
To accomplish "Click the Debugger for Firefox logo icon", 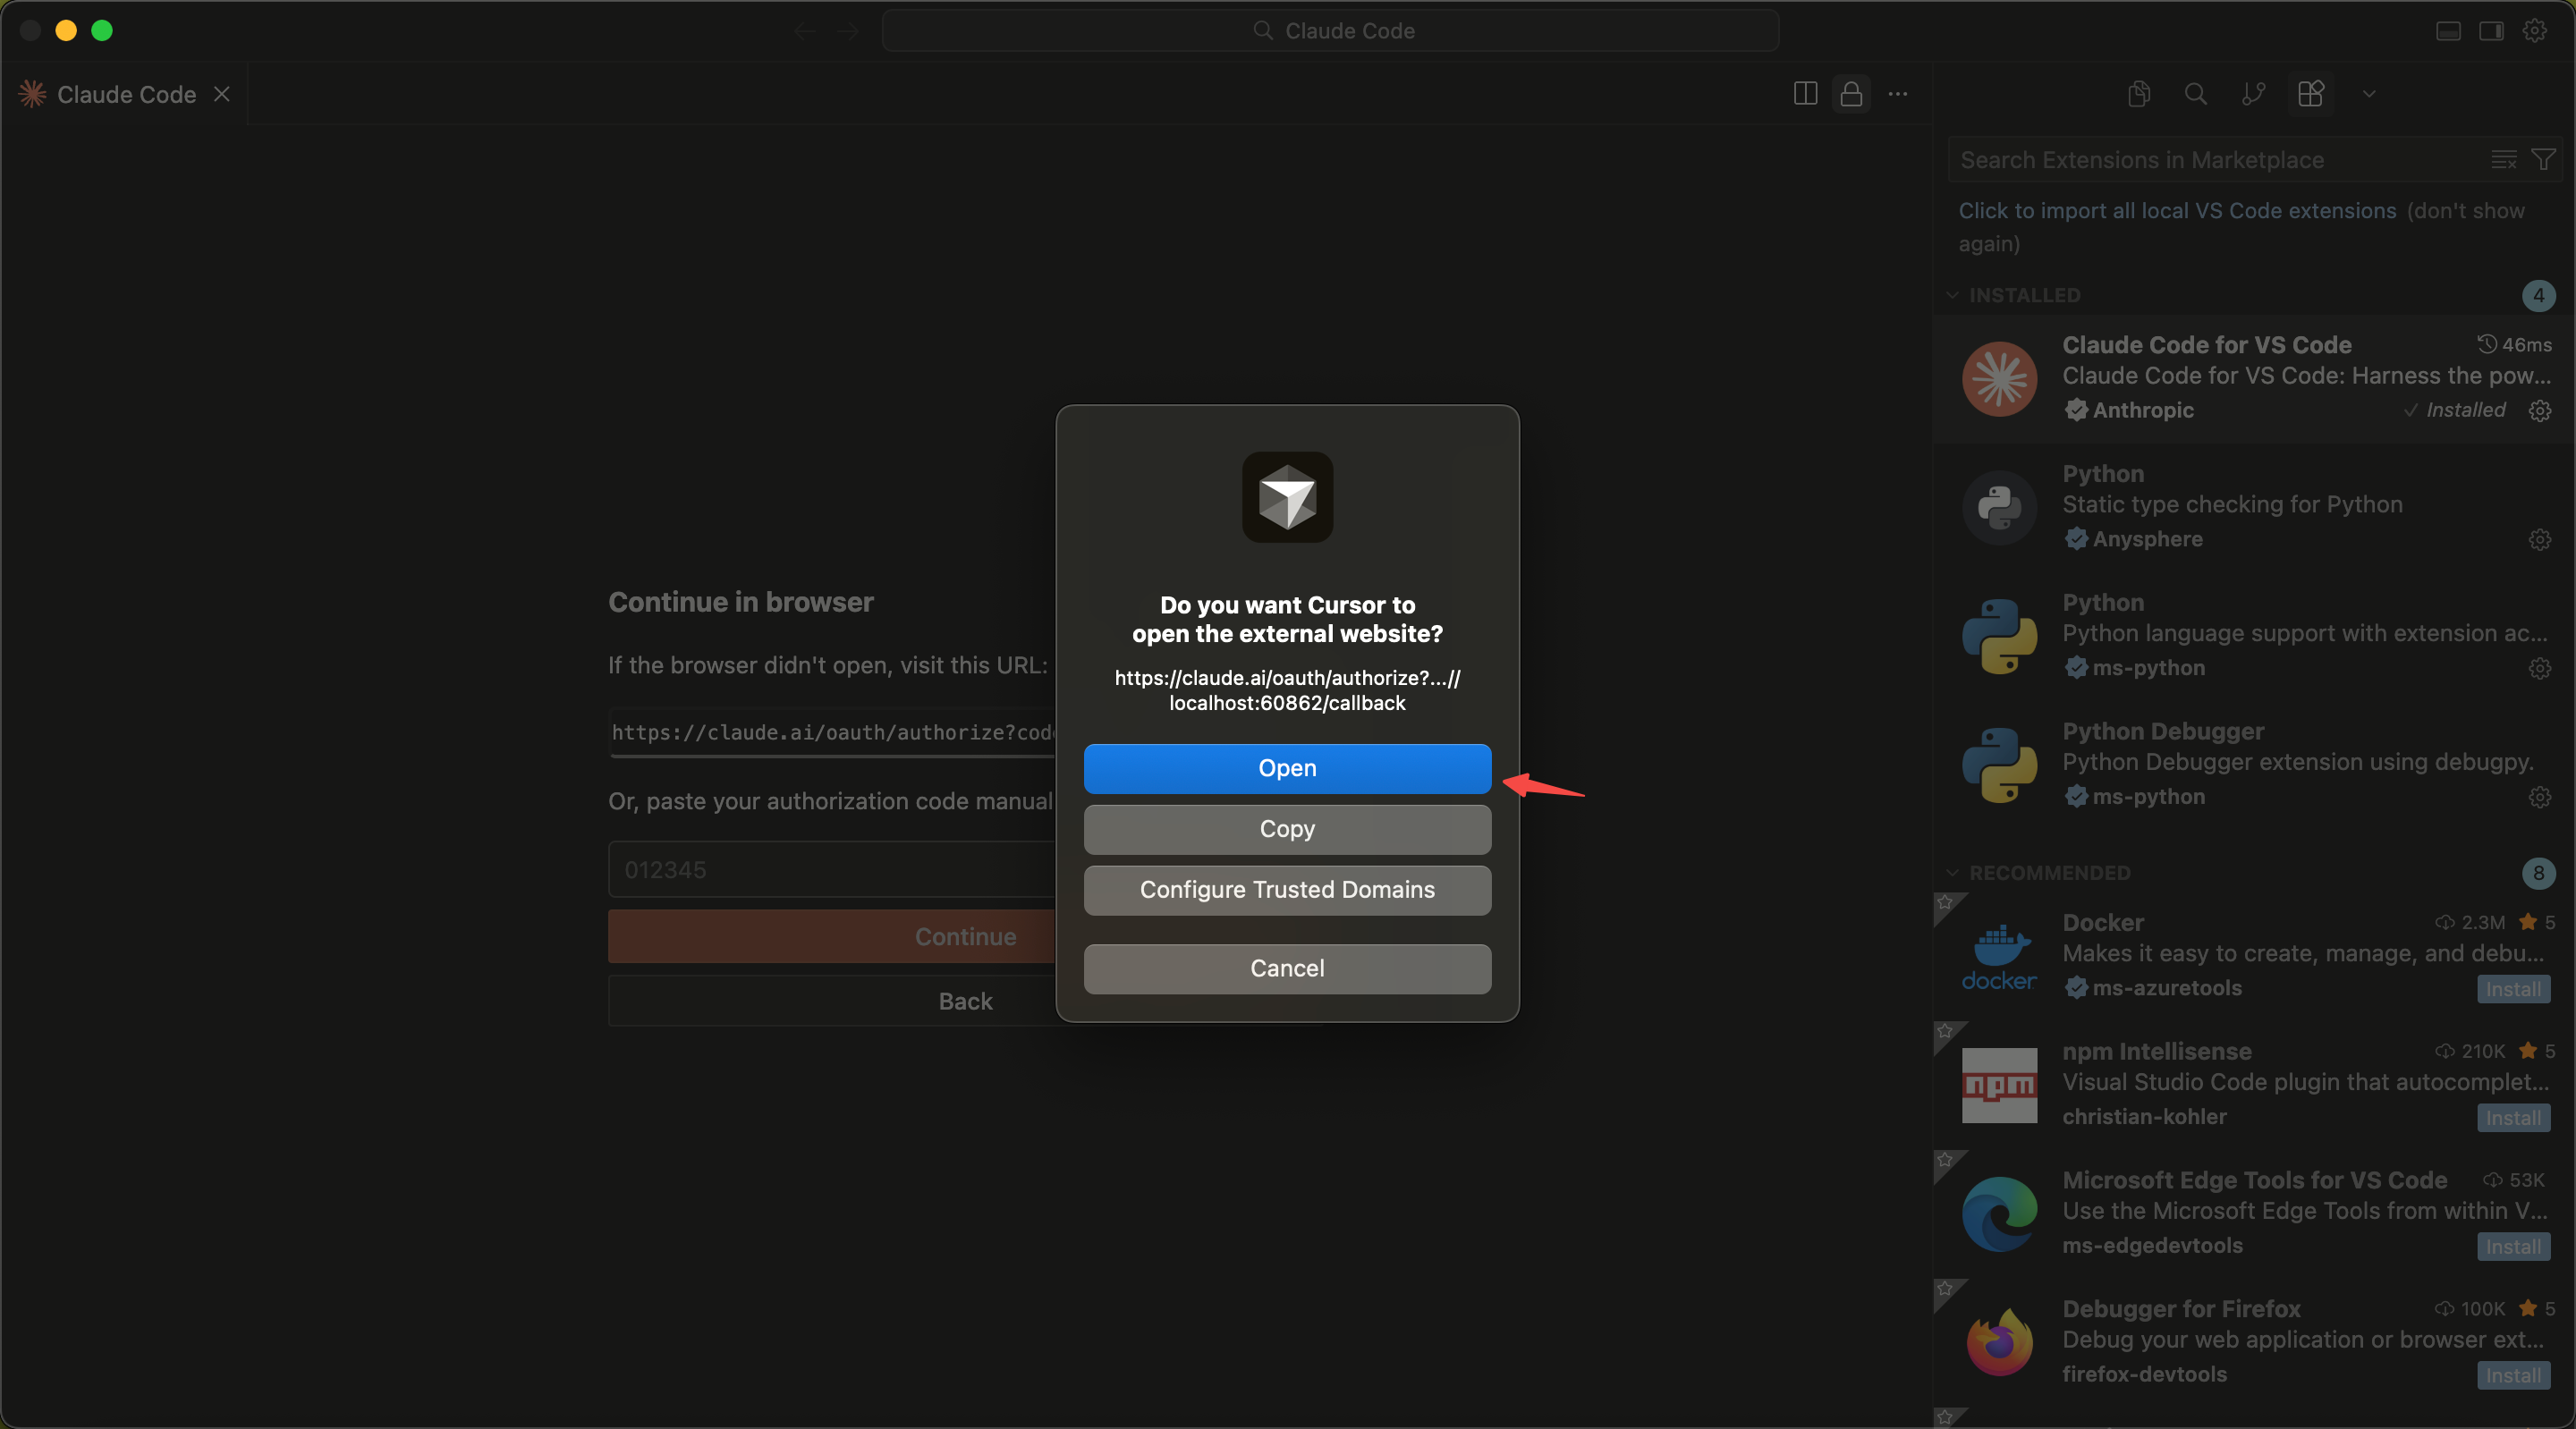I will pyautogui.click(x=1999, y=1344).
